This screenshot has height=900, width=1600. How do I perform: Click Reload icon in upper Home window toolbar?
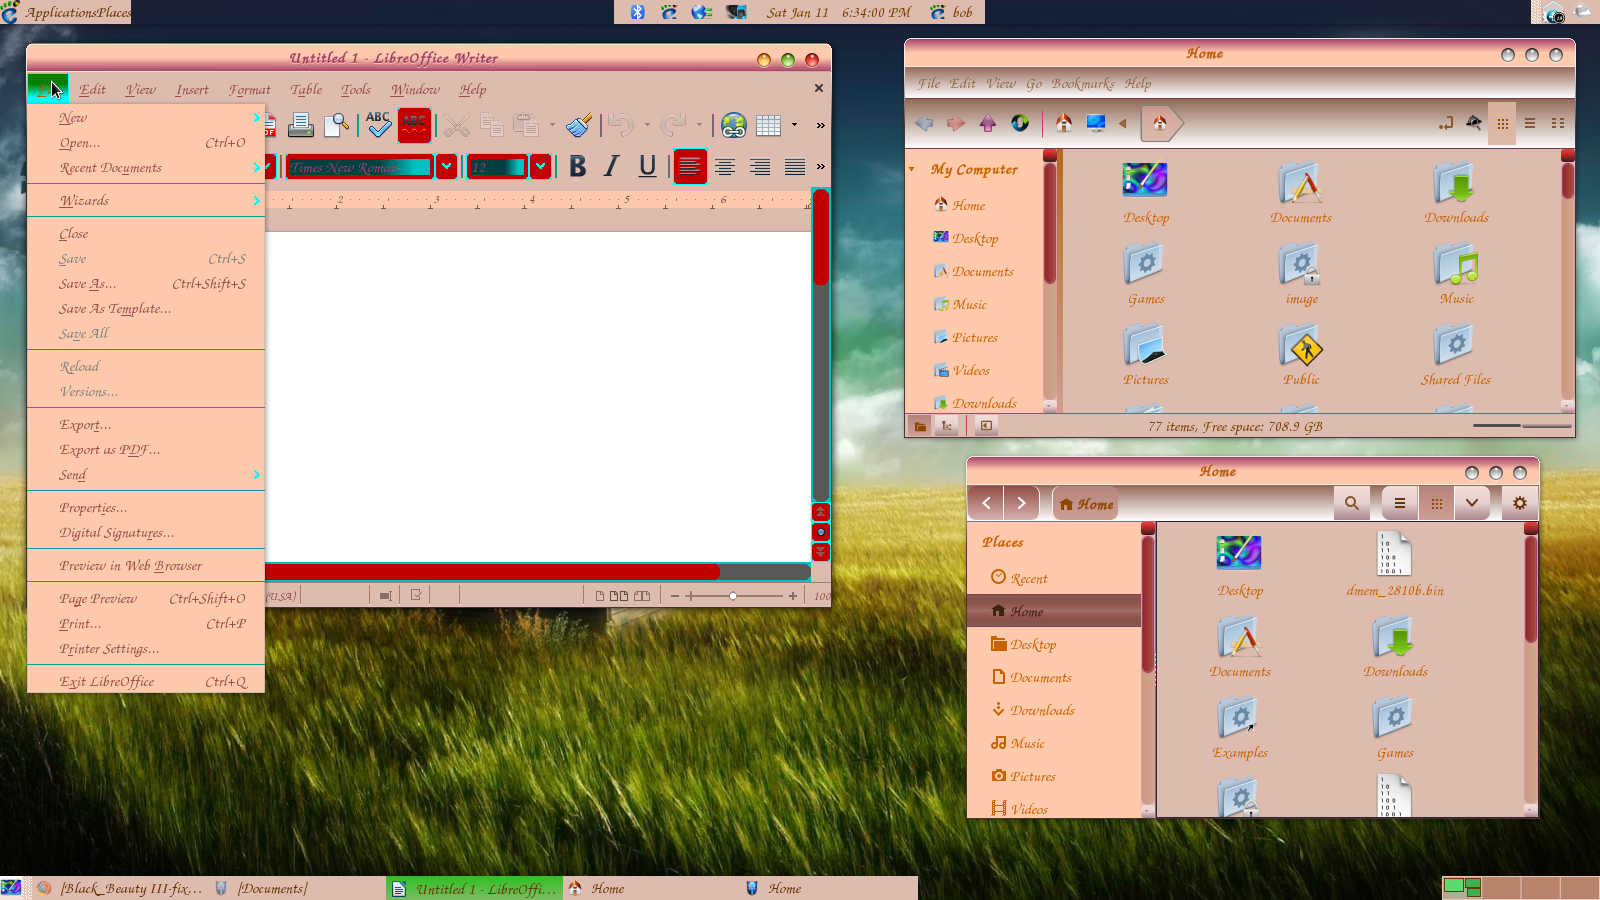click(1020, 123)
